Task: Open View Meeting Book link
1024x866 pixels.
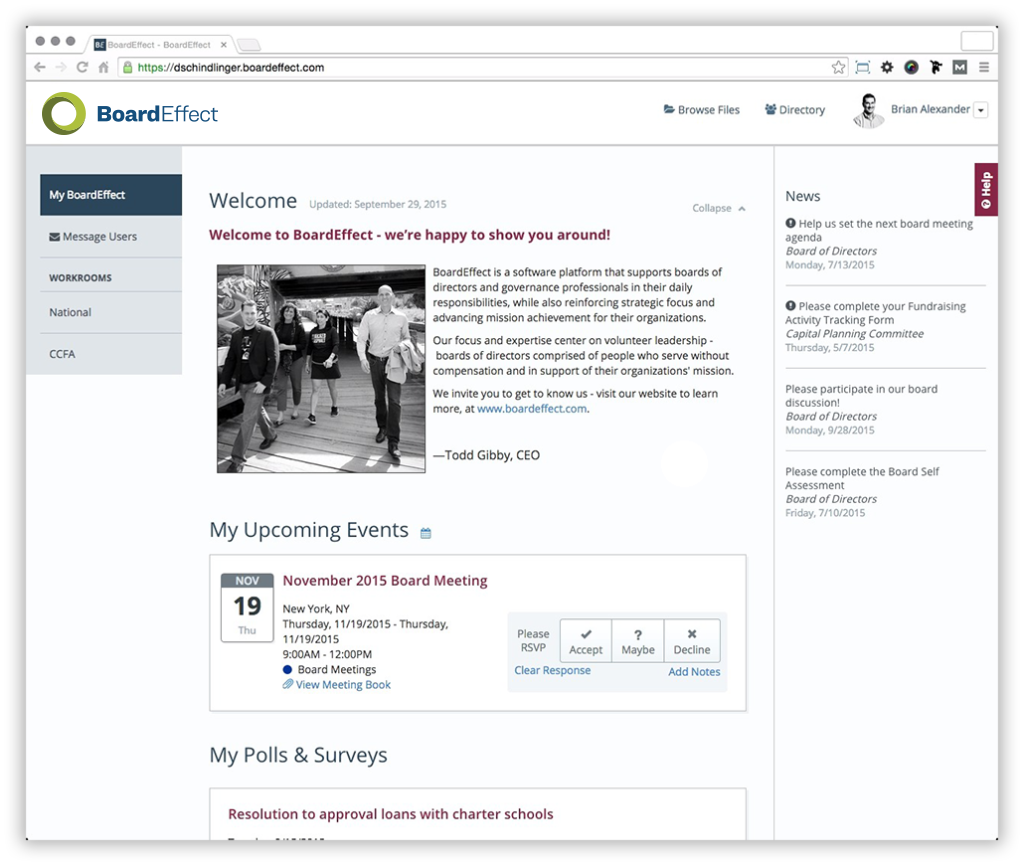Action: [342, 685]
